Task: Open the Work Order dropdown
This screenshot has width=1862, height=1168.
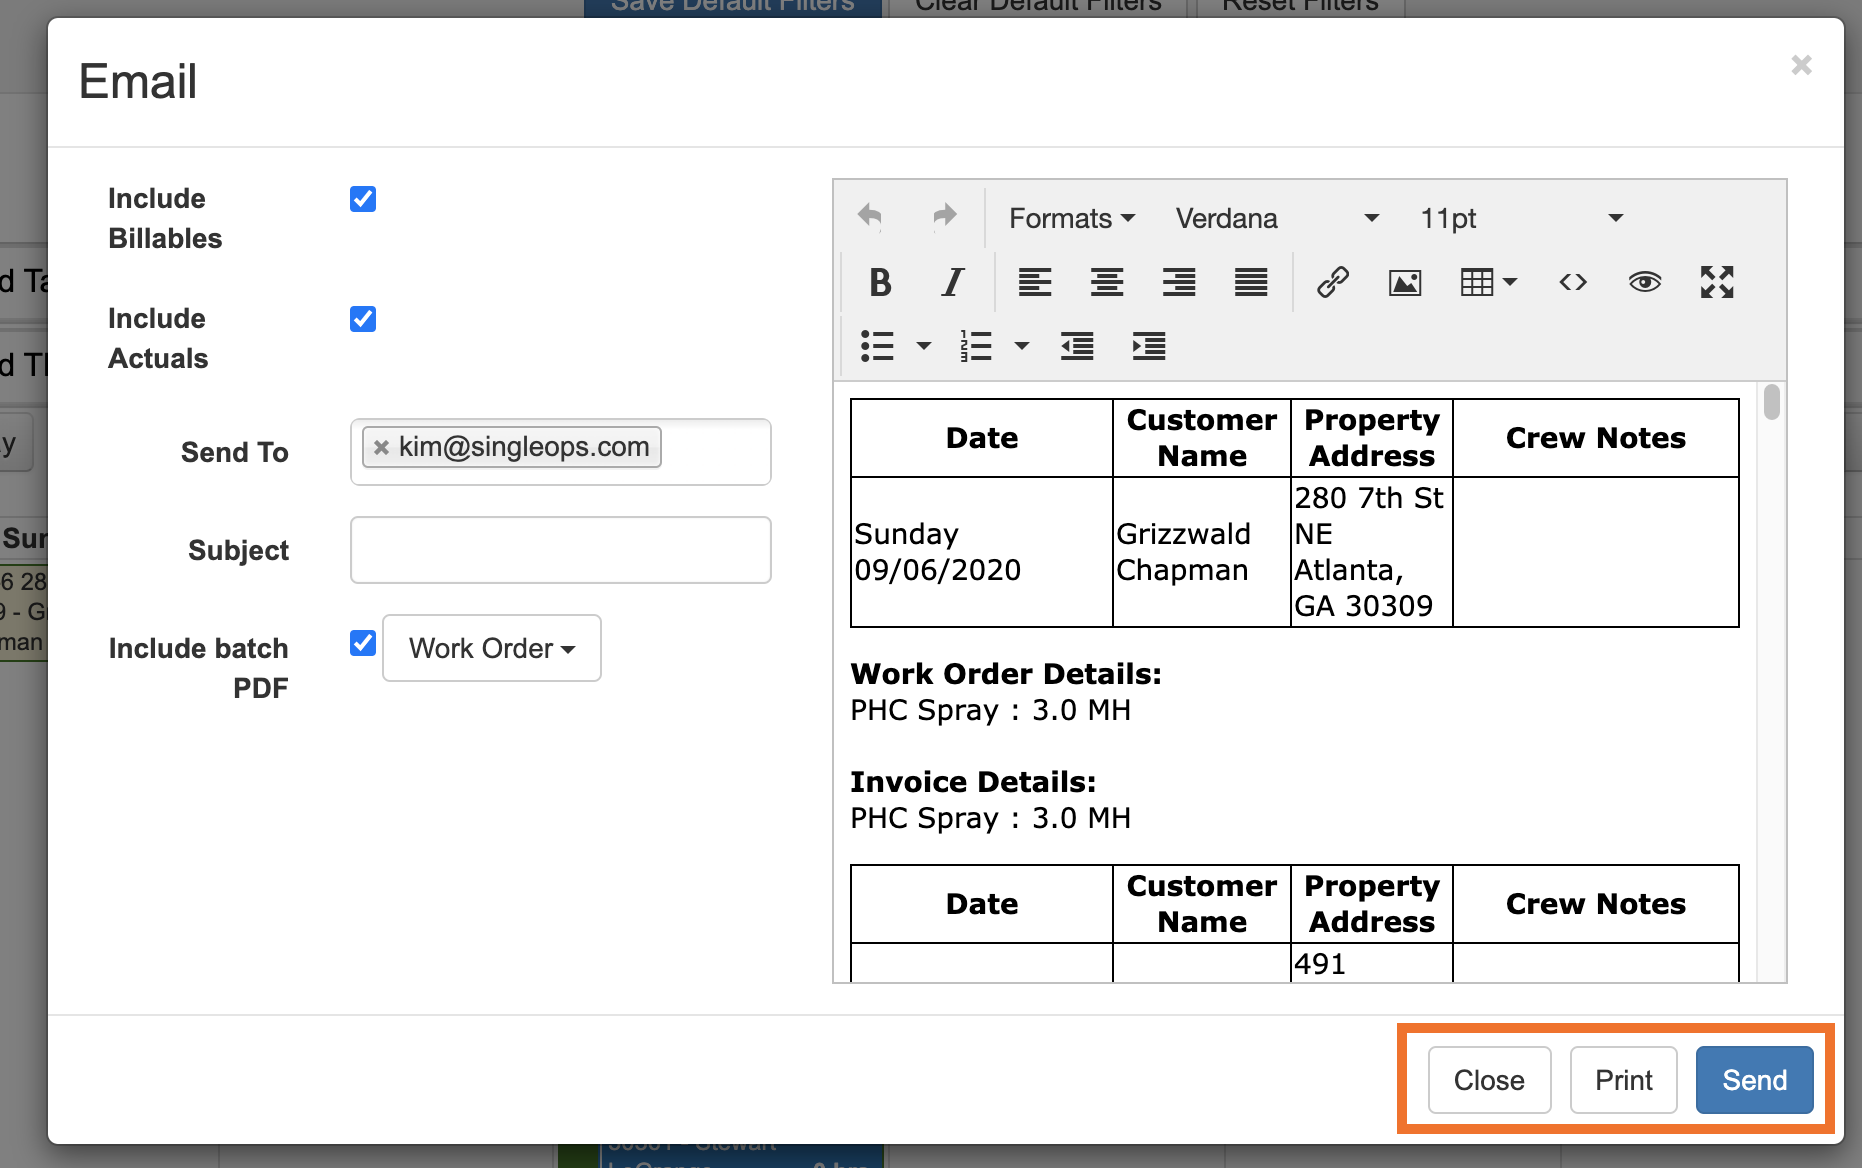Action: tap(492, 648)
